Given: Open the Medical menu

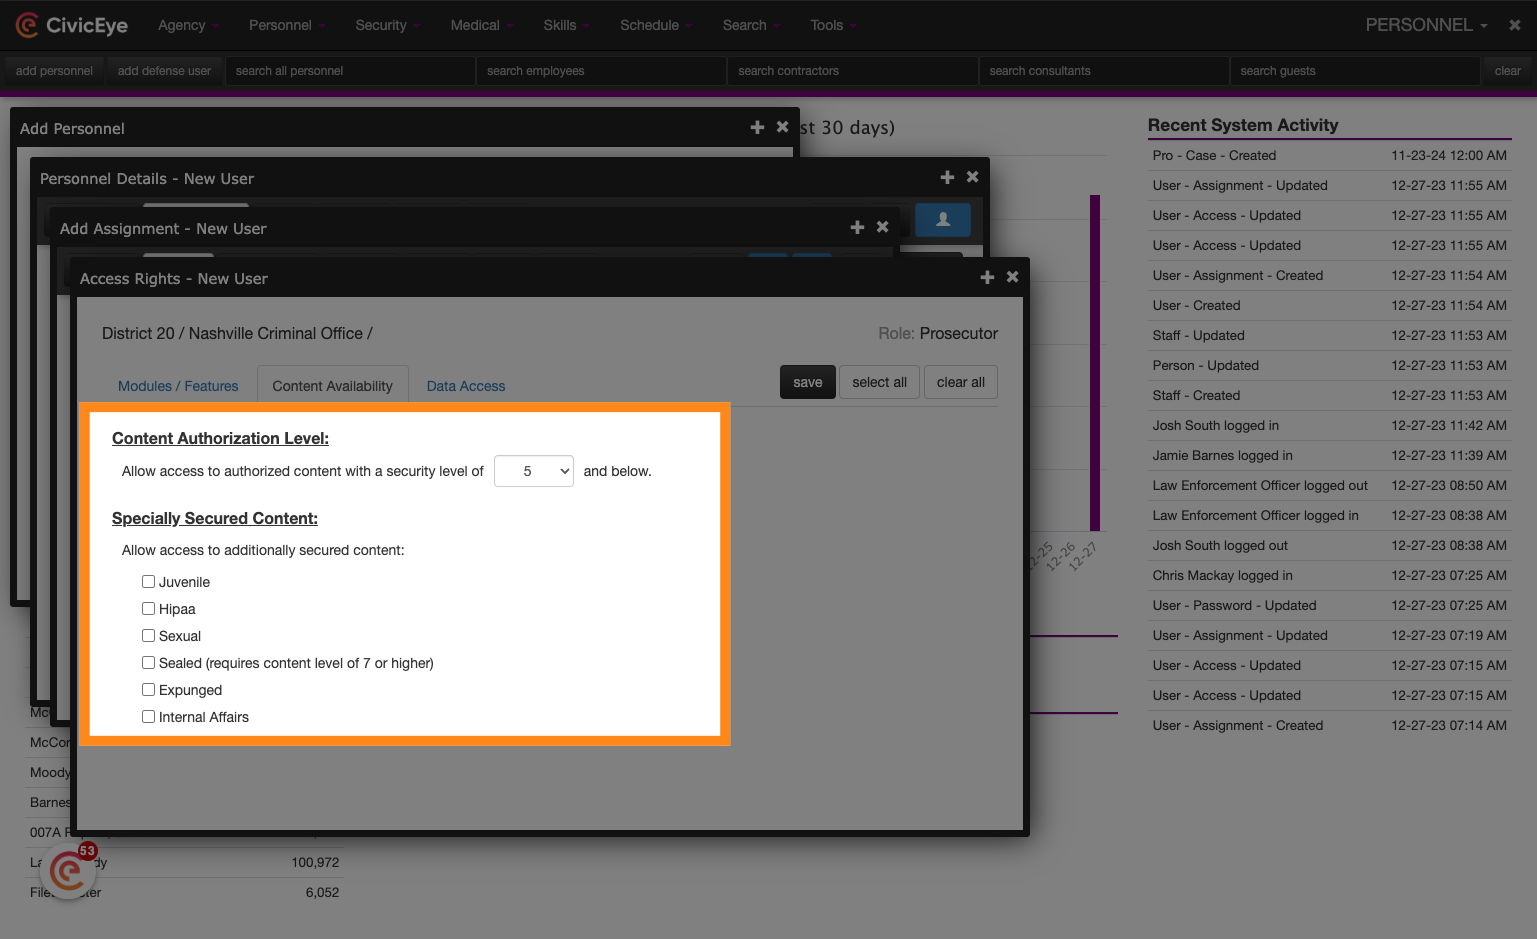Looking at the screenshot, I should 481,25.
